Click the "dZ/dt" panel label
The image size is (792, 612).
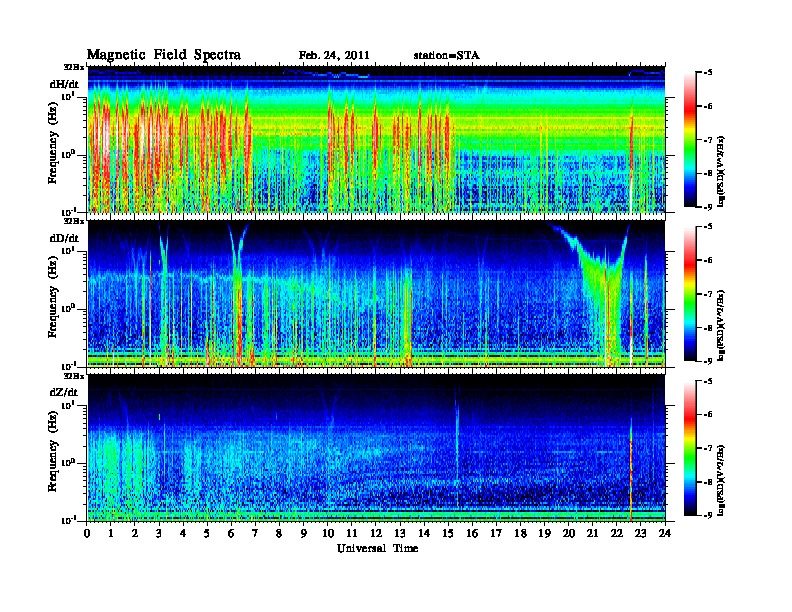click(x=64, y=392)
